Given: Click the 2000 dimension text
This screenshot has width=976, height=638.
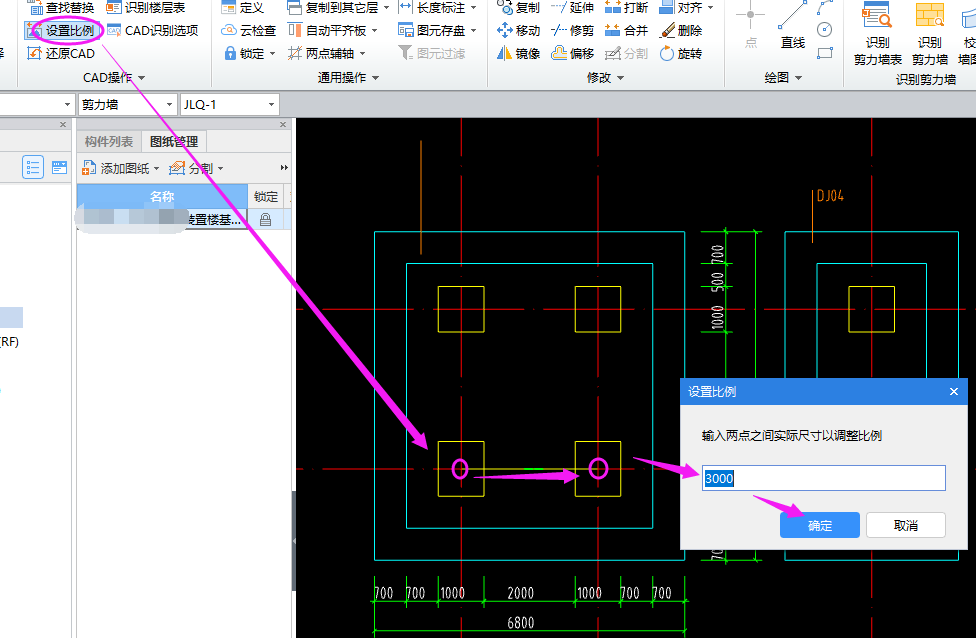Looking at the screenshot, I should 520,593.
